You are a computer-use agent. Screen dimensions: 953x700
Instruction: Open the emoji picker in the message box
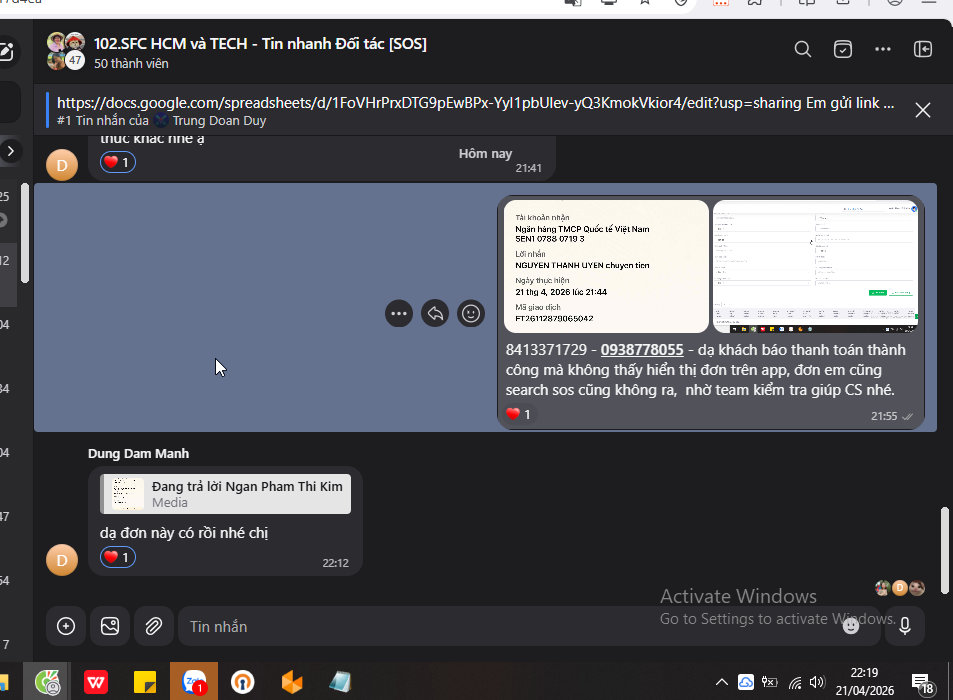click(851, 626)
